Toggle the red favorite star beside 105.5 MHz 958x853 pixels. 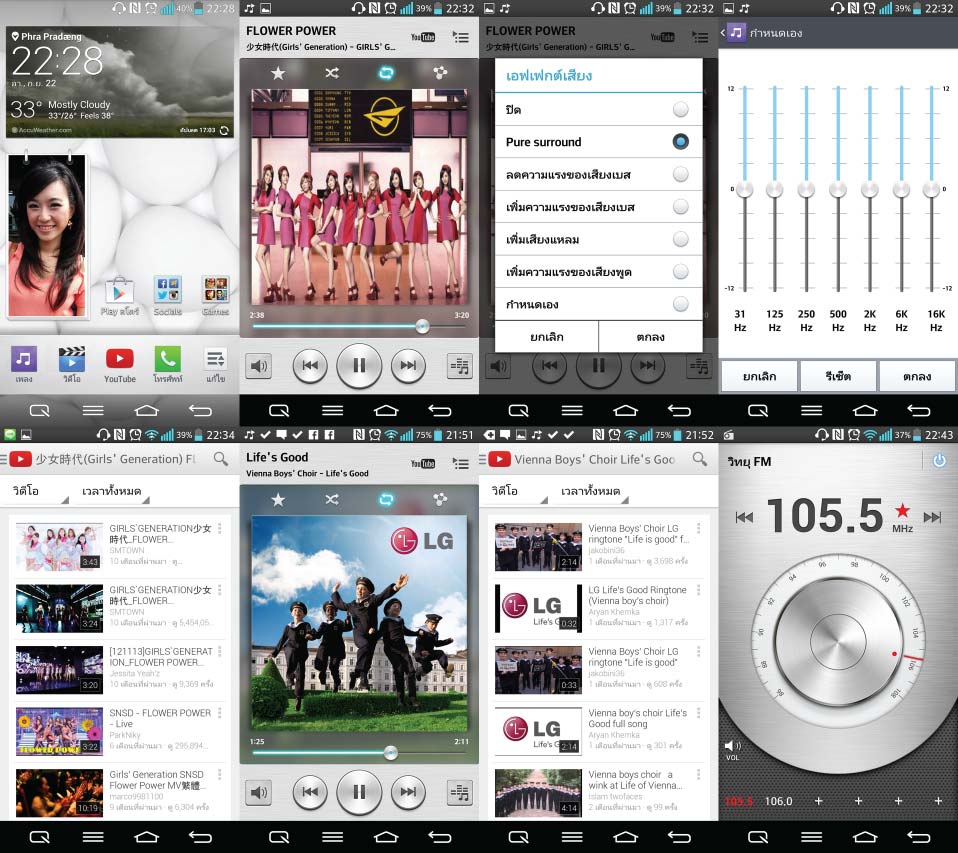pyautogui.click(x=902, y=510)
